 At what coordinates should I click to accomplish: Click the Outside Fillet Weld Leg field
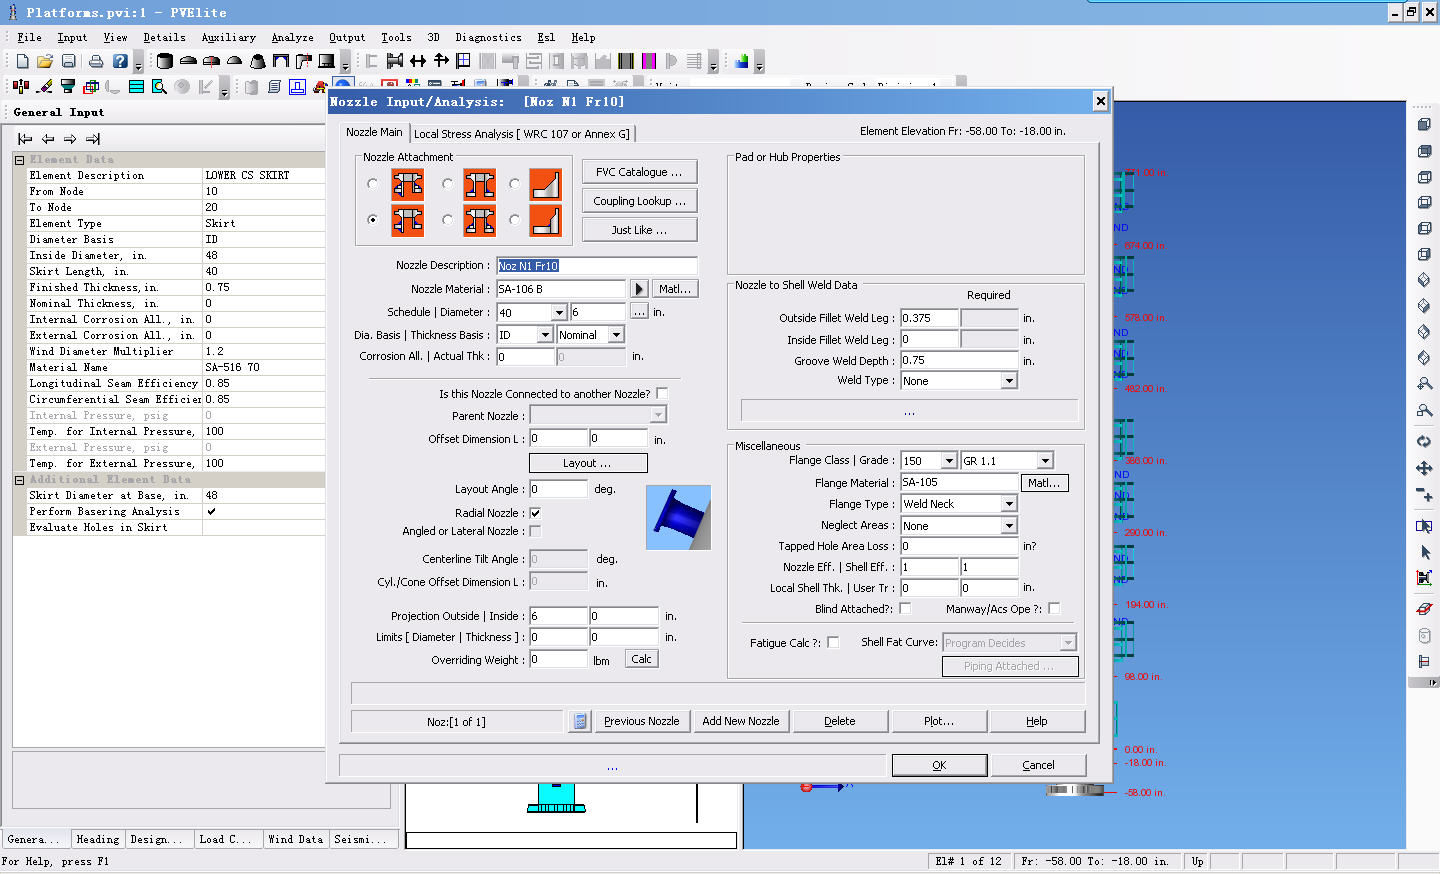click(x=930, y=318)
